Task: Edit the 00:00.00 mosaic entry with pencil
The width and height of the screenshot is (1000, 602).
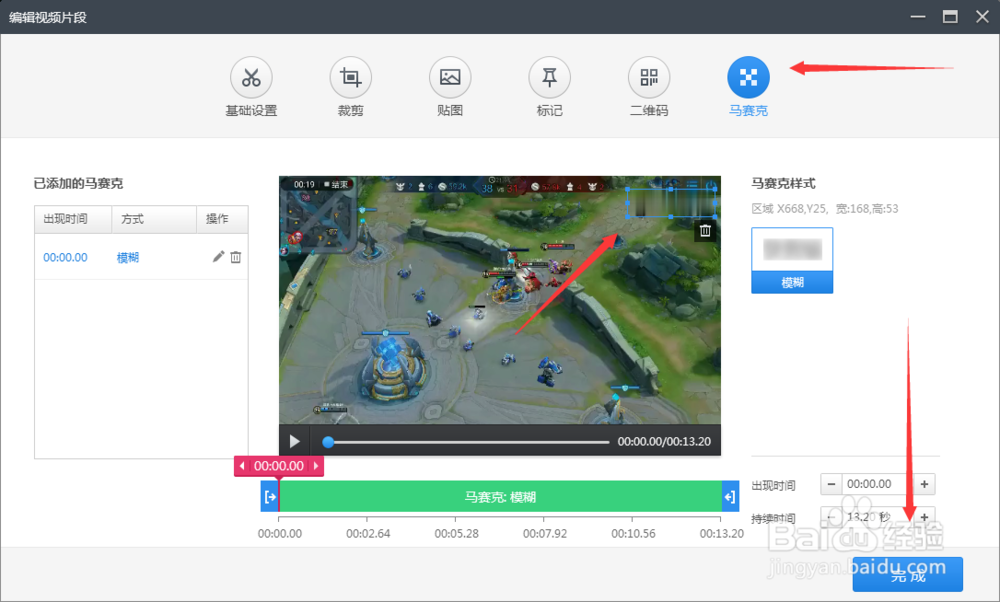Action: click(x=218, y=257)
